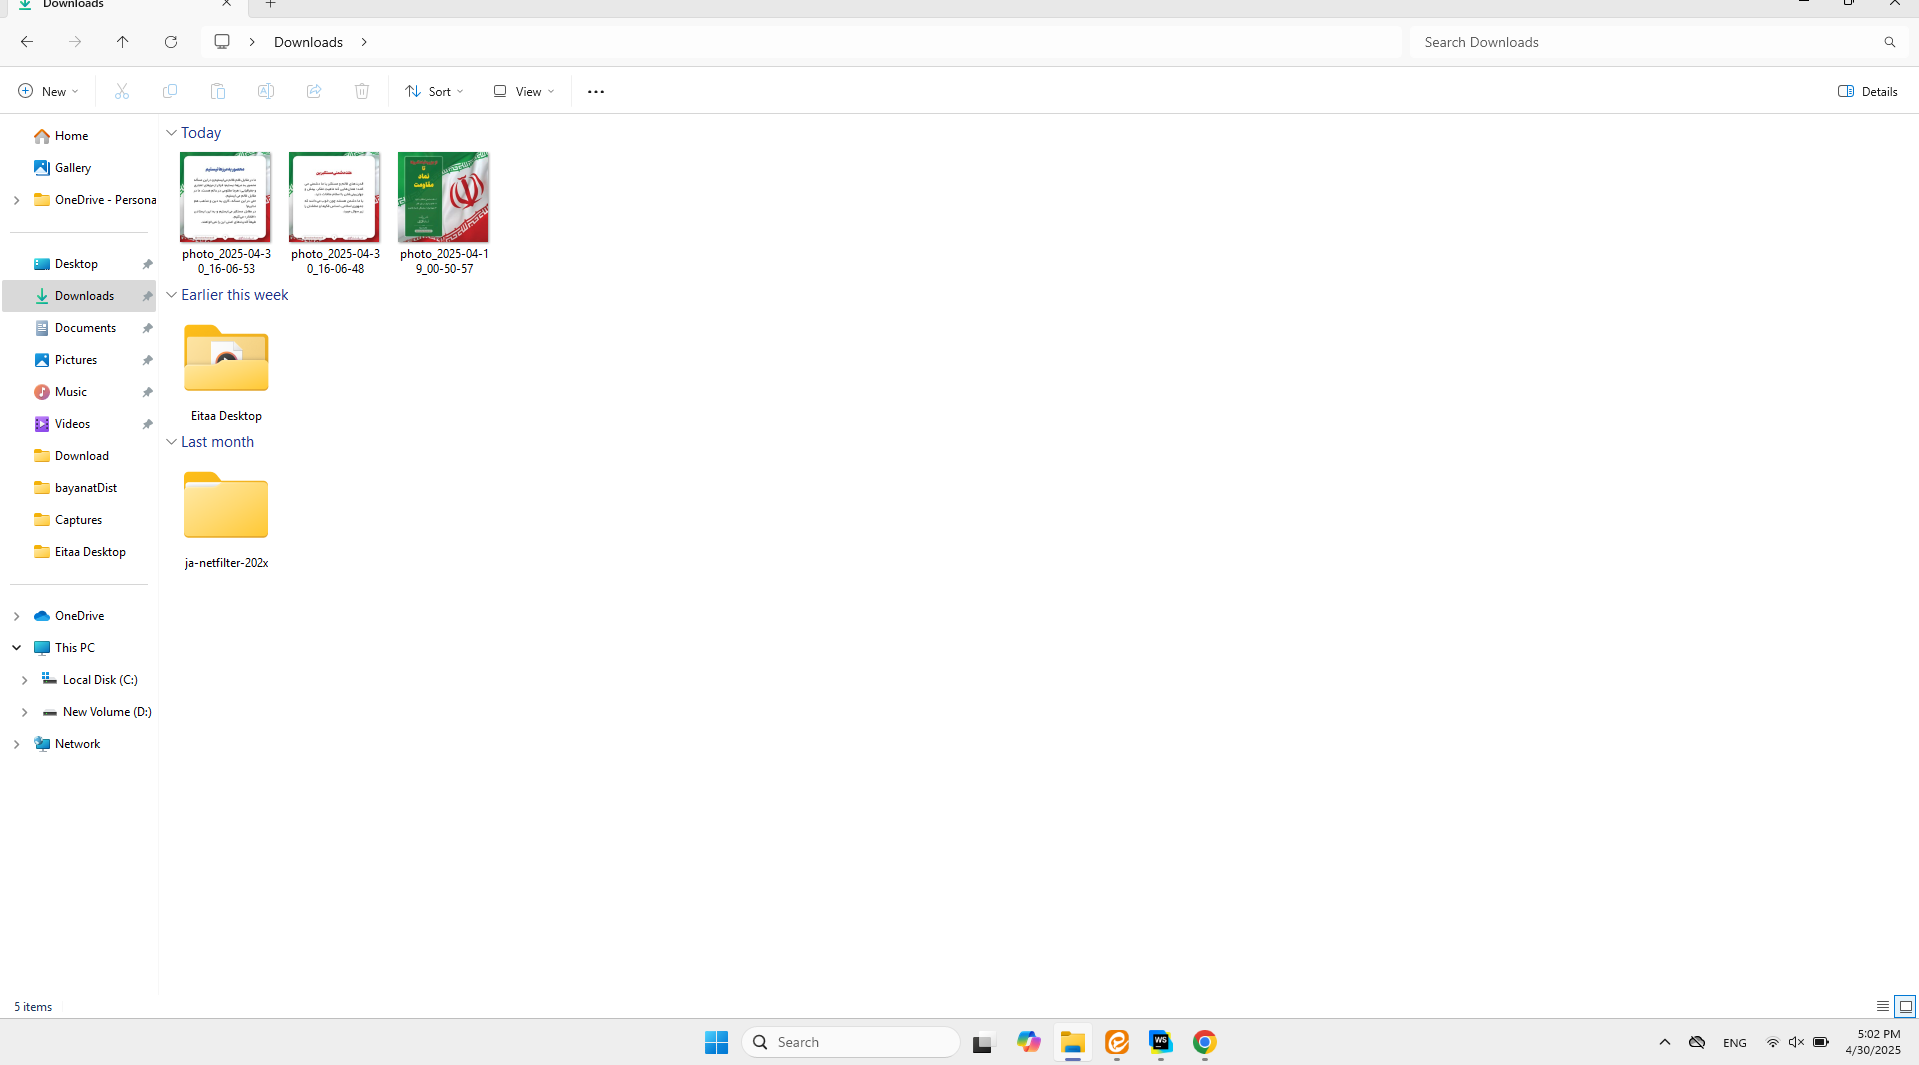Open the View dropdown menu
Image resolution: width=1919 pixels, height=1065 pixels.
click(523, 91)
